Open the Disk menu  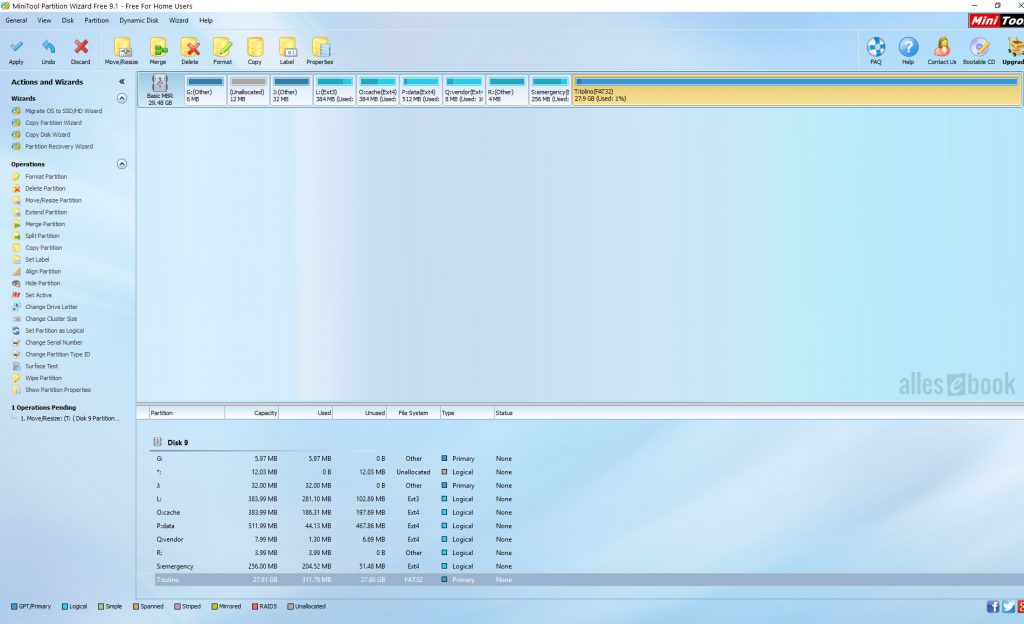click(68, 20)
